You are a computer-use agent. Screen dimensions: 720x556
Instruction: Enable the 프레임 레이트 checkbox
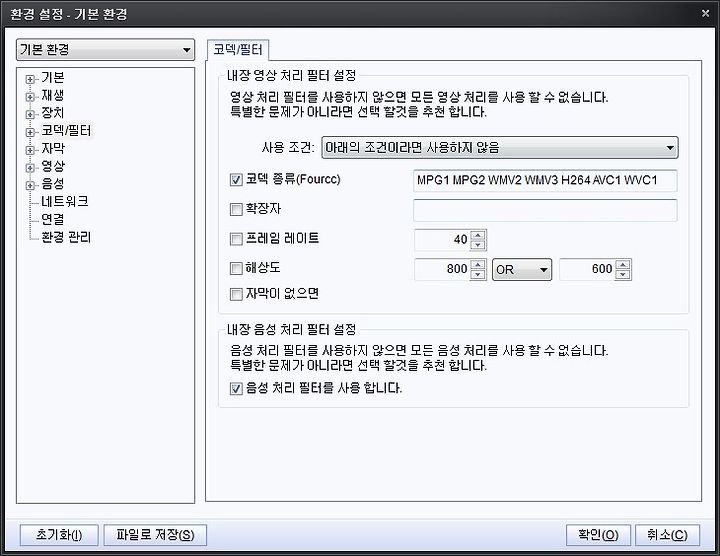tap(236, 239)
